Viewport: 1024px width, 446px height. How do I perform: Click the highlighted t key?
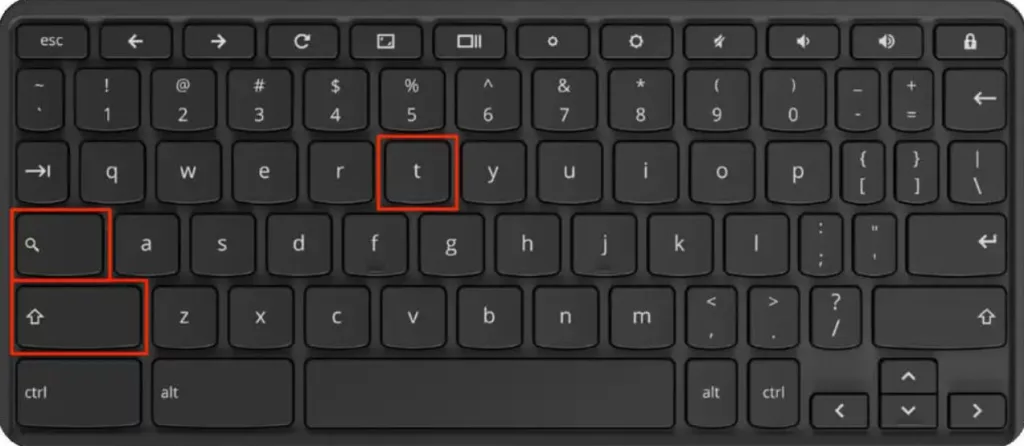(417, 172)
